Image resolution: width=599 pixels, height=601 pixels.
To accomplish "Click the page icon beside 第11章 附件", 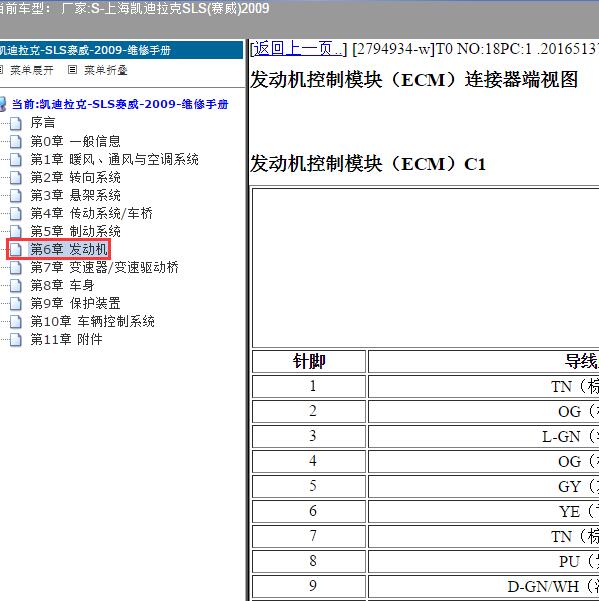I will [16, 339].
